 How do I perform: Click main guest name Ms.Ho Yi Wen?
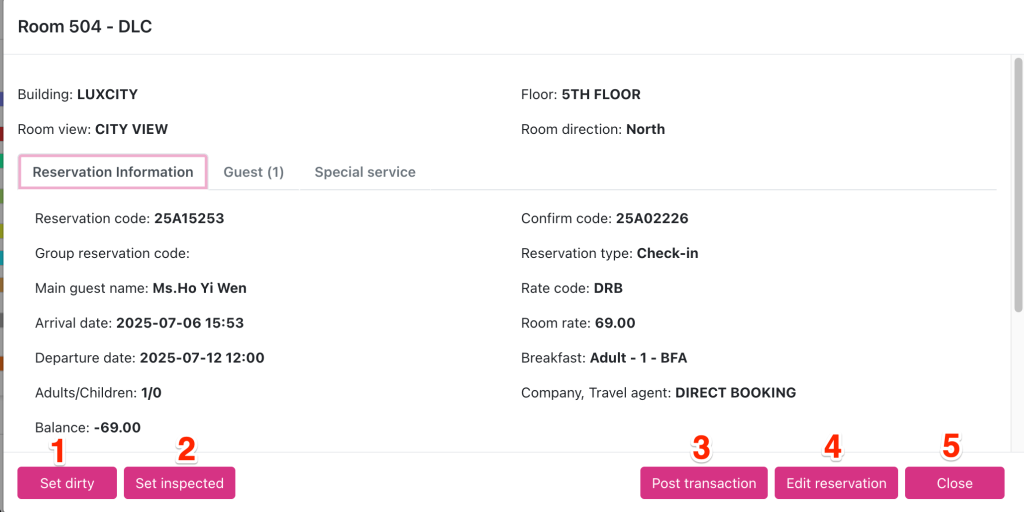(199, 288)
